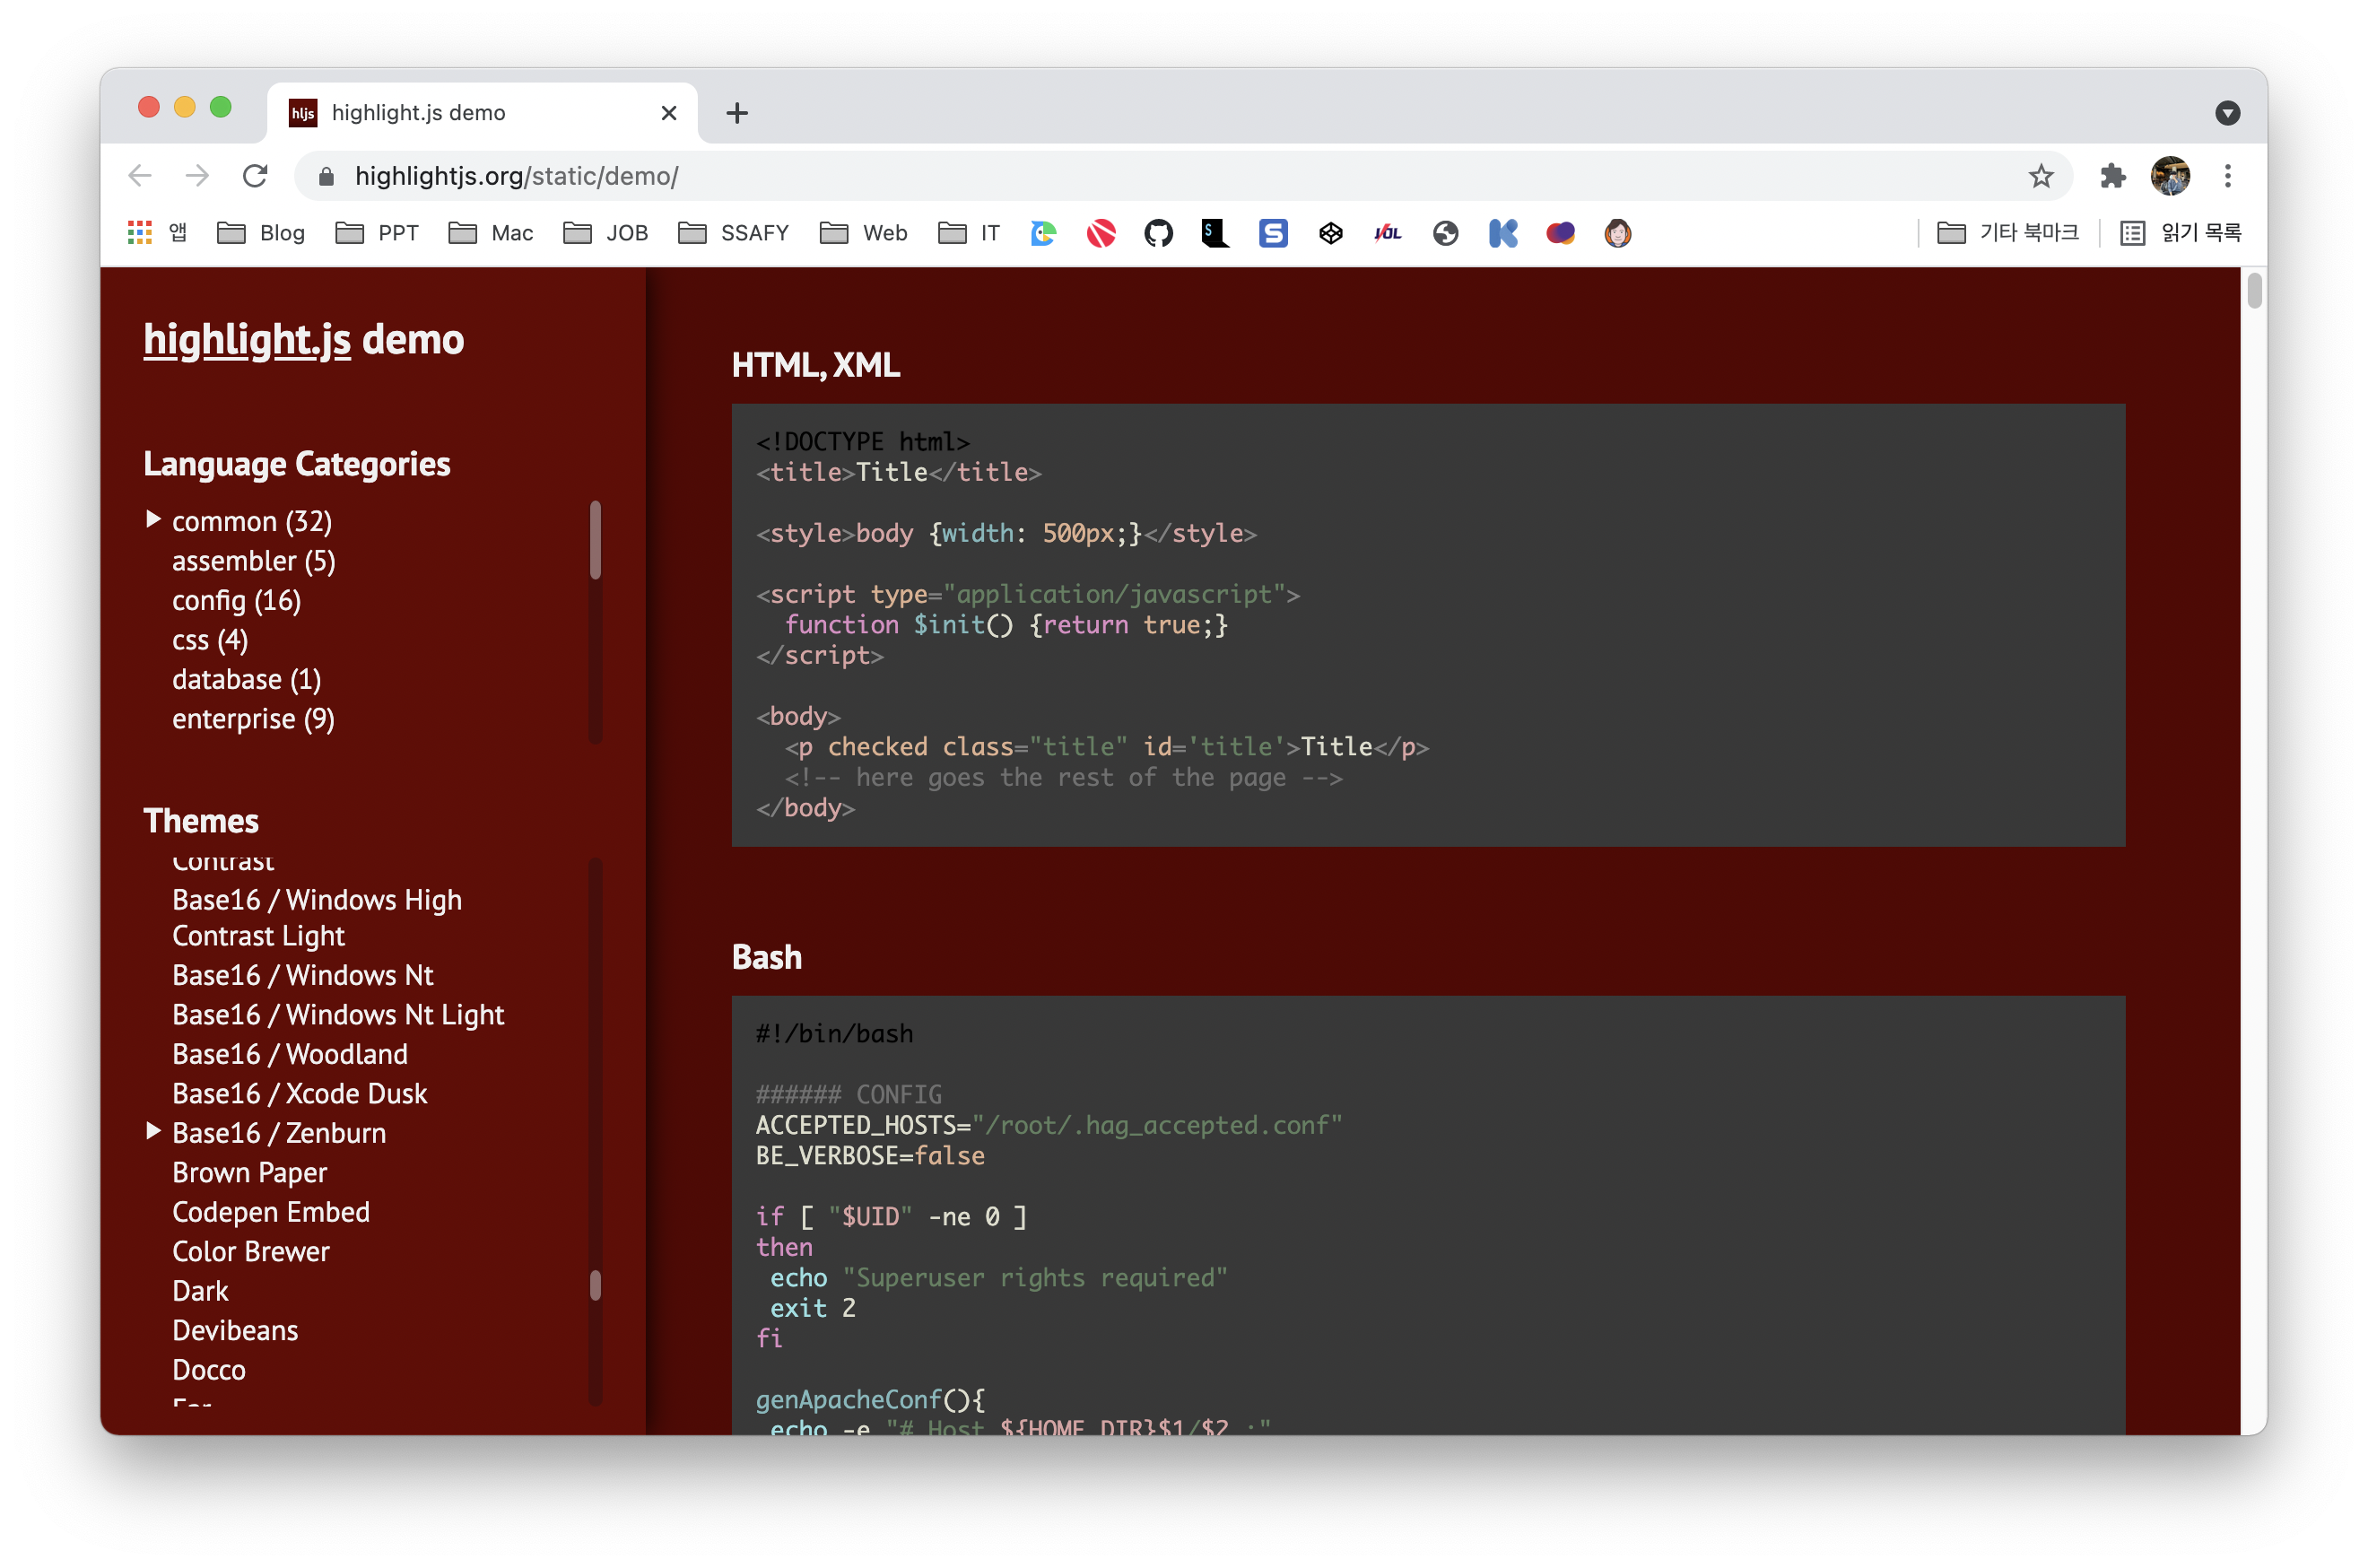Click the Themes list scrollbar thumb
Image resolution: width=2368 pixels, height=1568 pixels.
(596, 1284)
